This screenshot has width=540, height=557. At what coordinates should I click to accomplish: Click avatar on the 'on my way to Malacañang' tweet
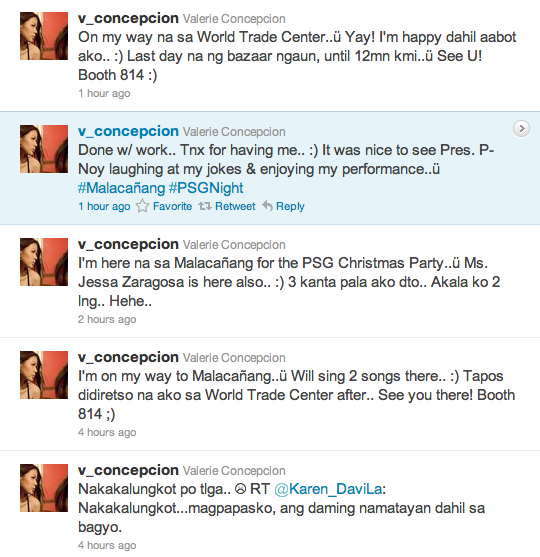[44, 375]
